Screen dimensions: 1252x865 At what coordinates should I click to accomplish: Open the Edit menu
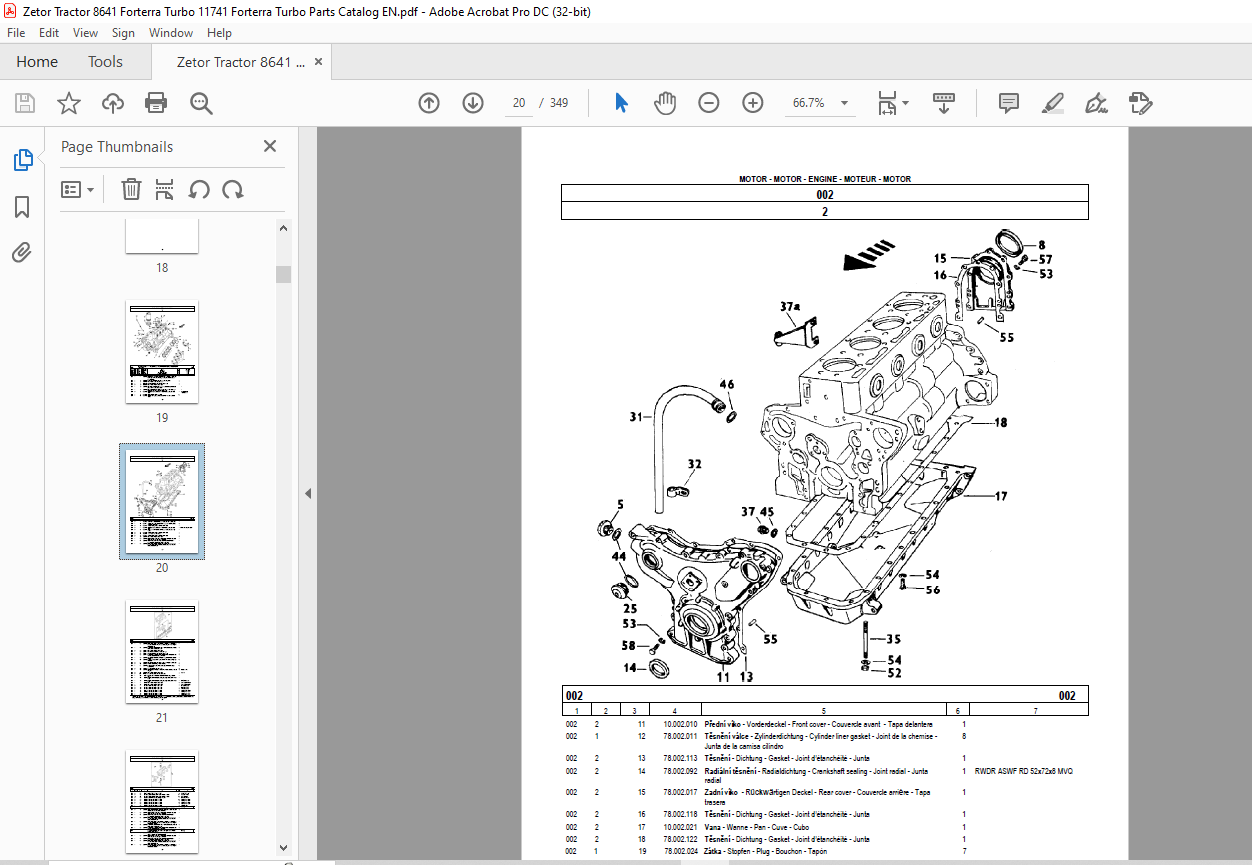click(49, 32)
